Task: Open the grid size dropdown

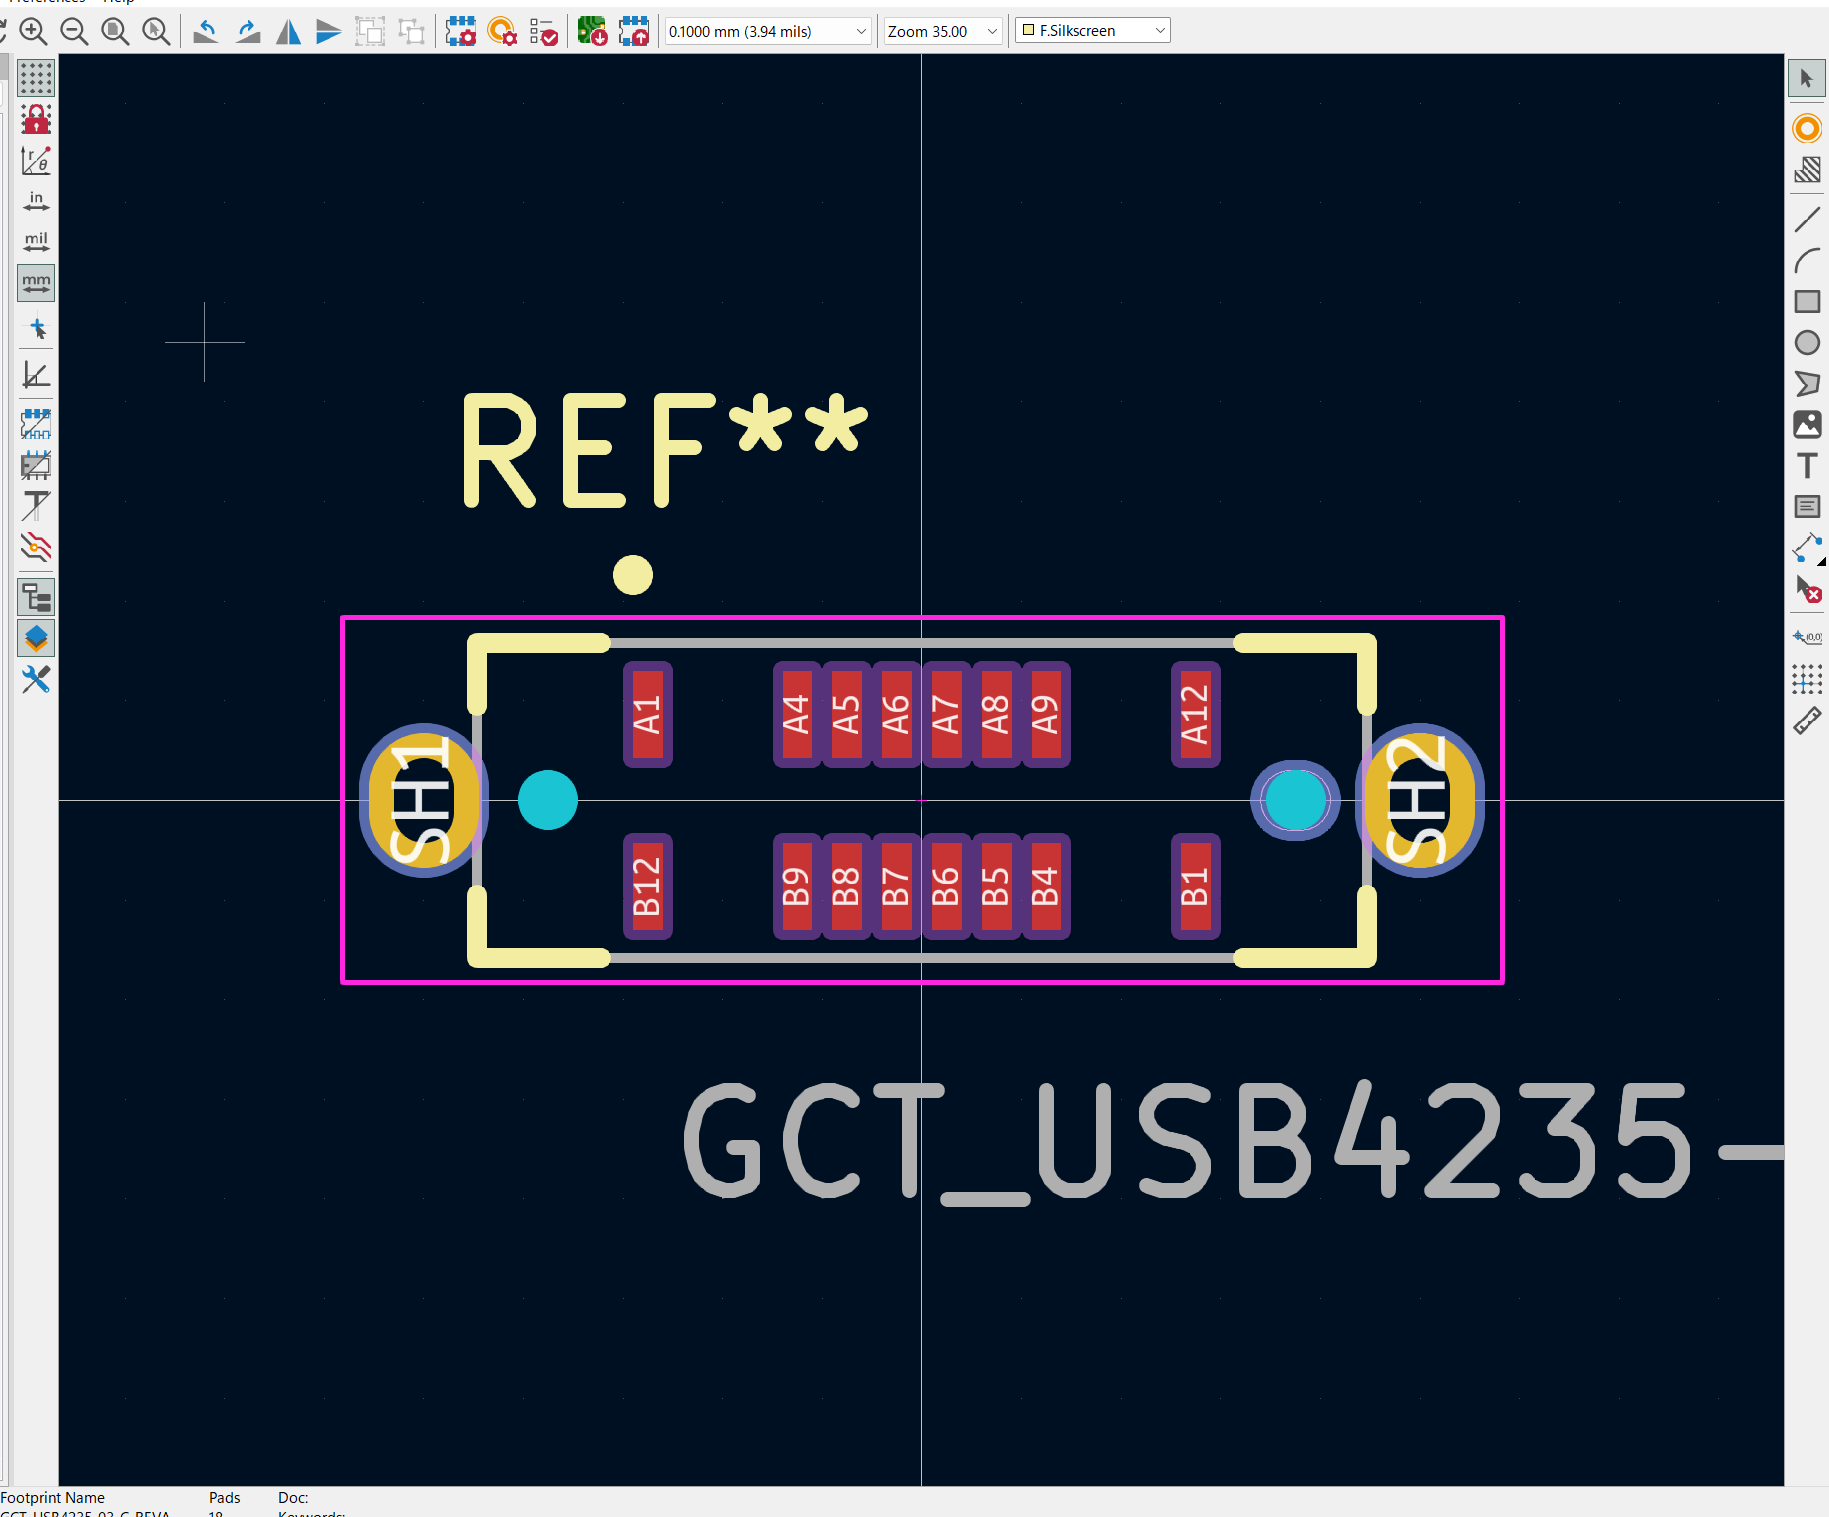Action: pyautogui.click(x=767, y=32)
